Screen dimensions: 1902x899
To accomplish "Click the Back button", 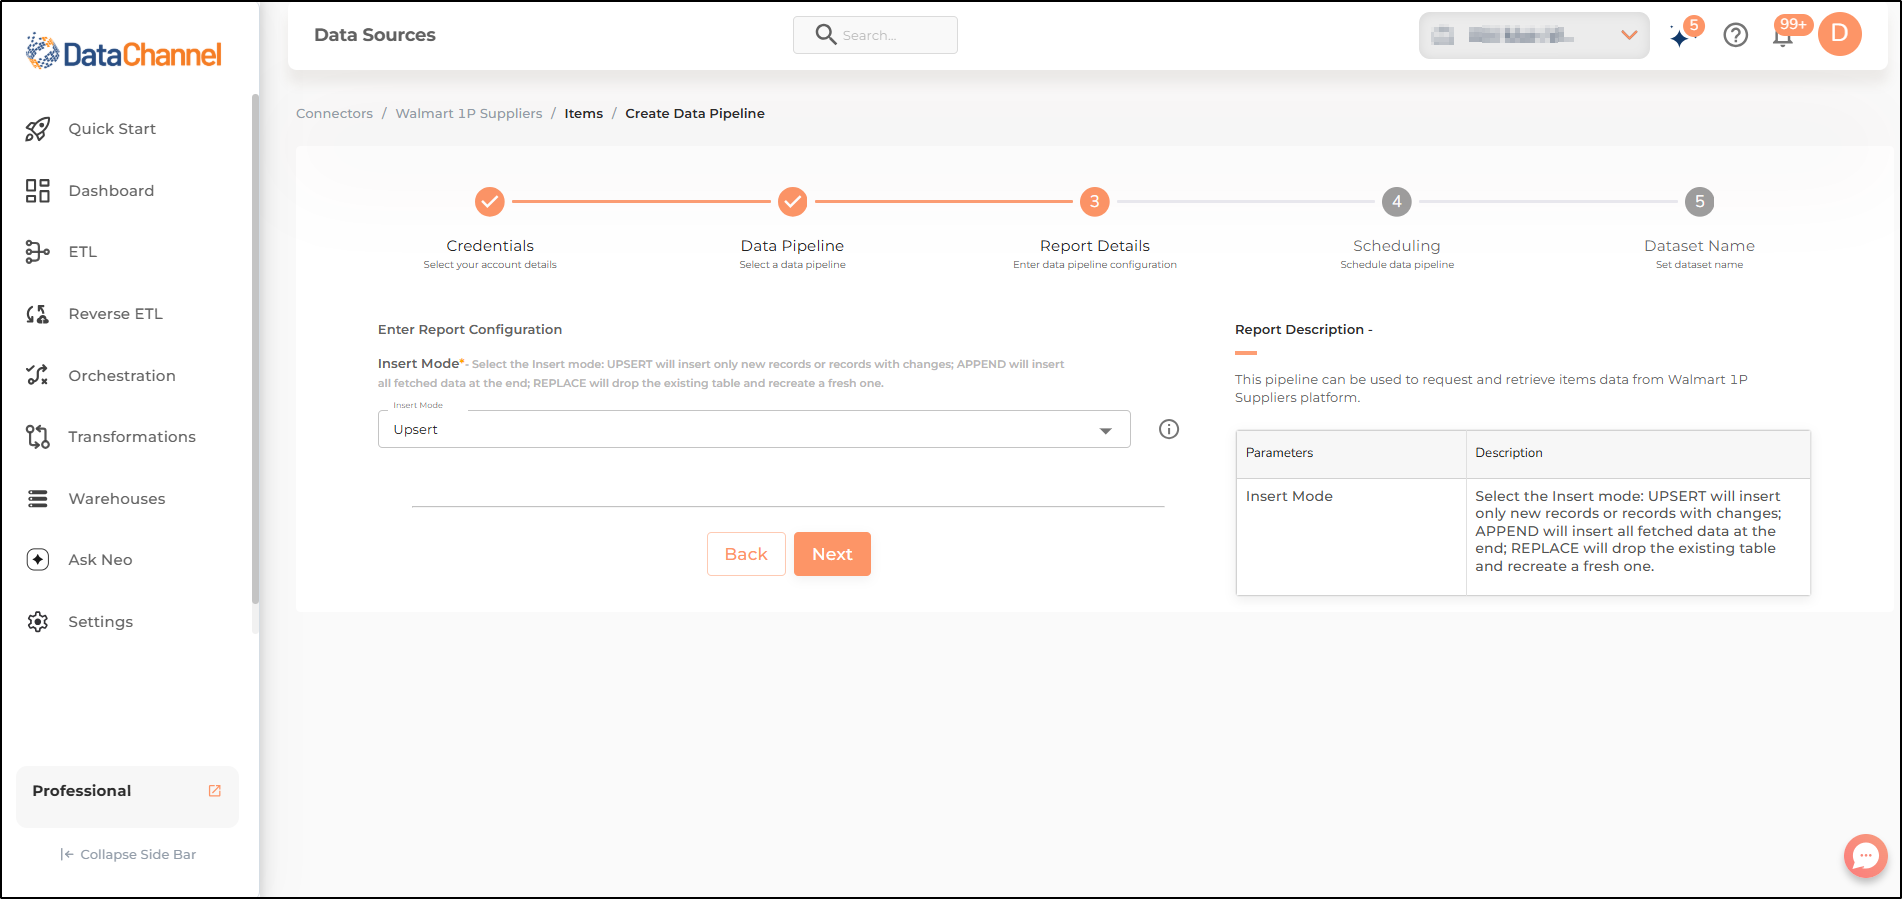I will pos(746,554).
